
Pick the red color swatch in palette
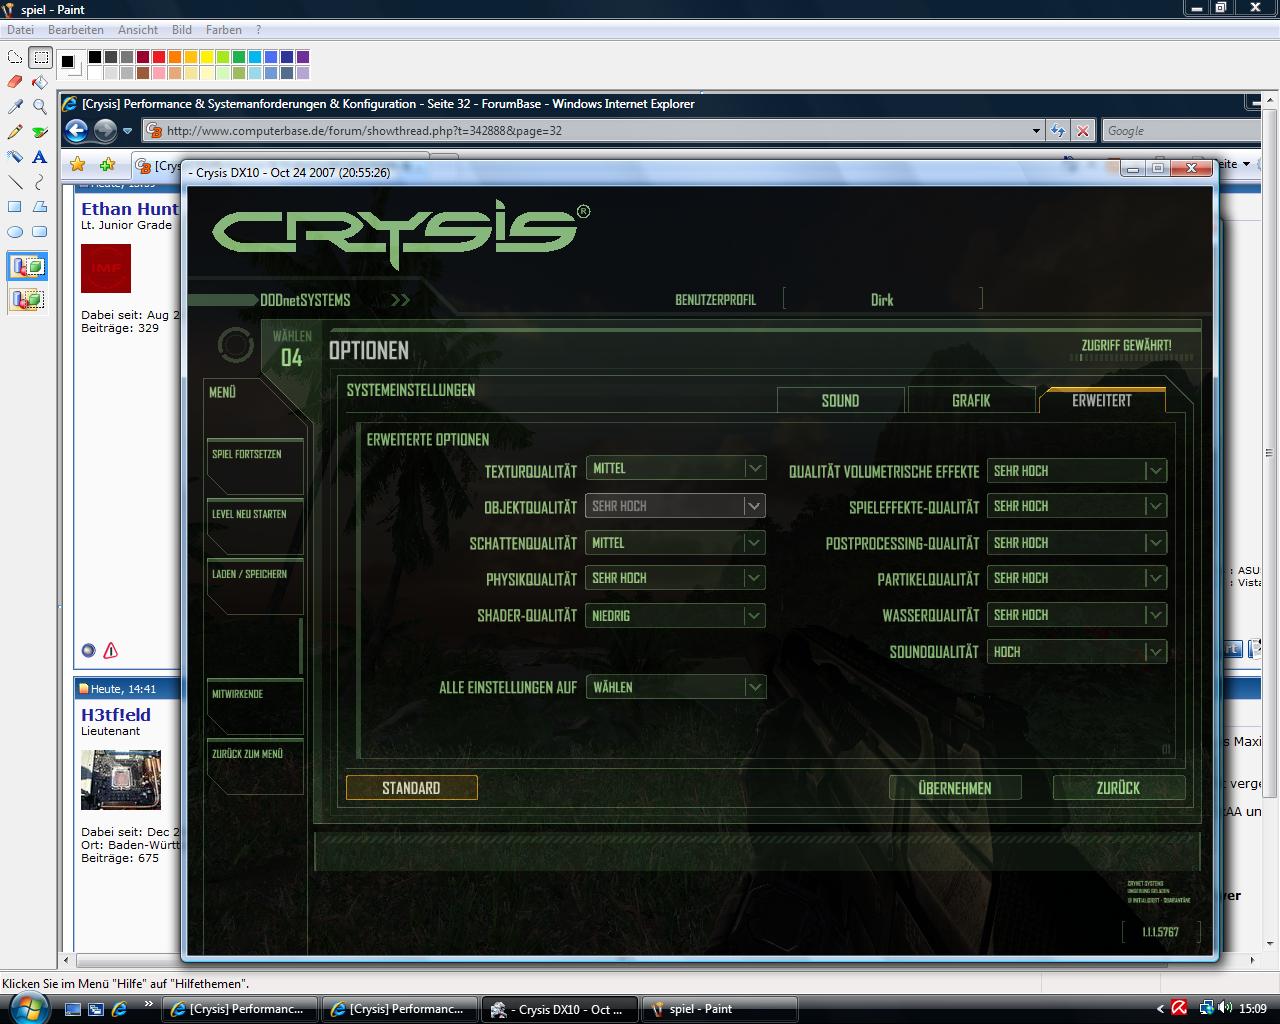(x=159, y=57)
